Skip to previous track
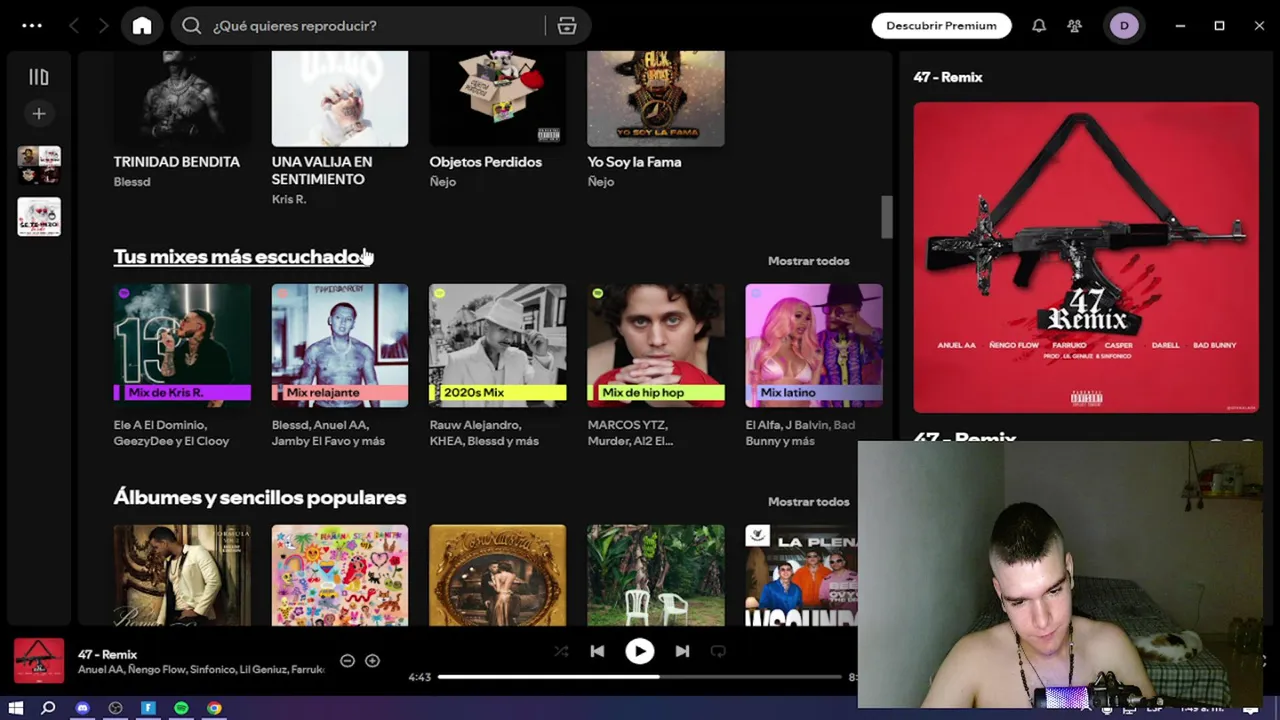Viewport: 1280px width, 720px height. click(x=597, y=651)
